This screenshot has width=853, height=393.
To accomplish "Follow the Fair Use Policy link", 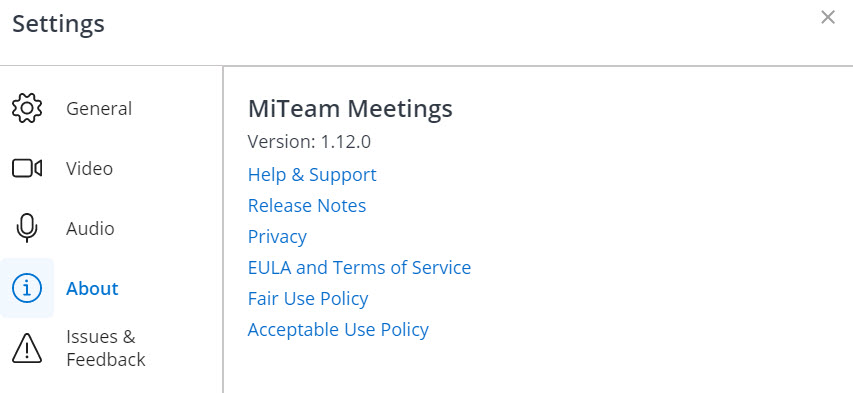I will click(308, 299).
